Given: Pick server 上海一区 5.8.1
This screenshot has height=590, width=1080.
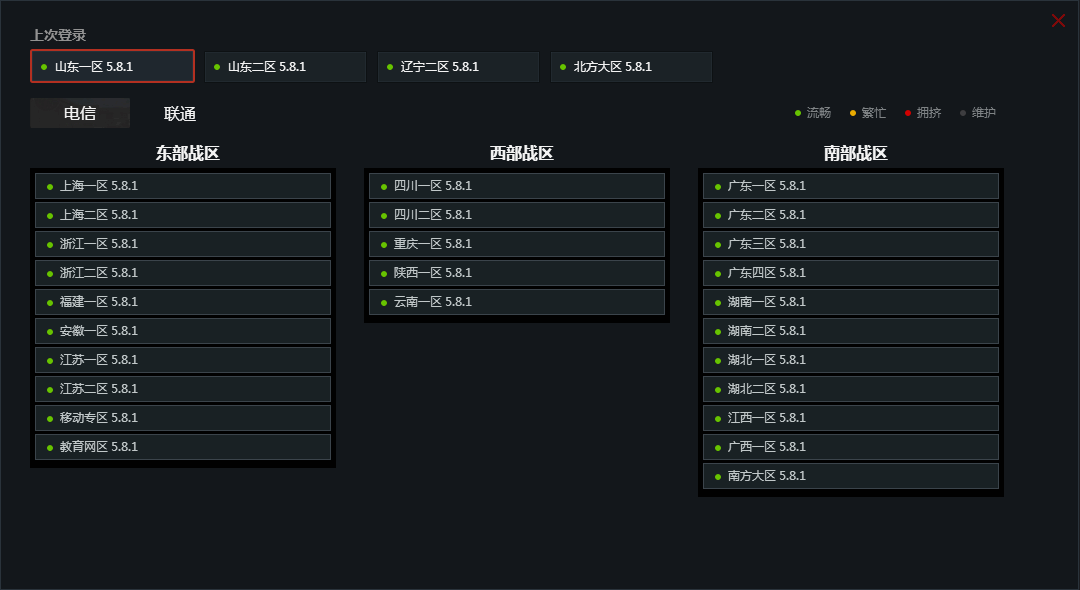Looking at the screenshot, I should (x=183, y=186).
